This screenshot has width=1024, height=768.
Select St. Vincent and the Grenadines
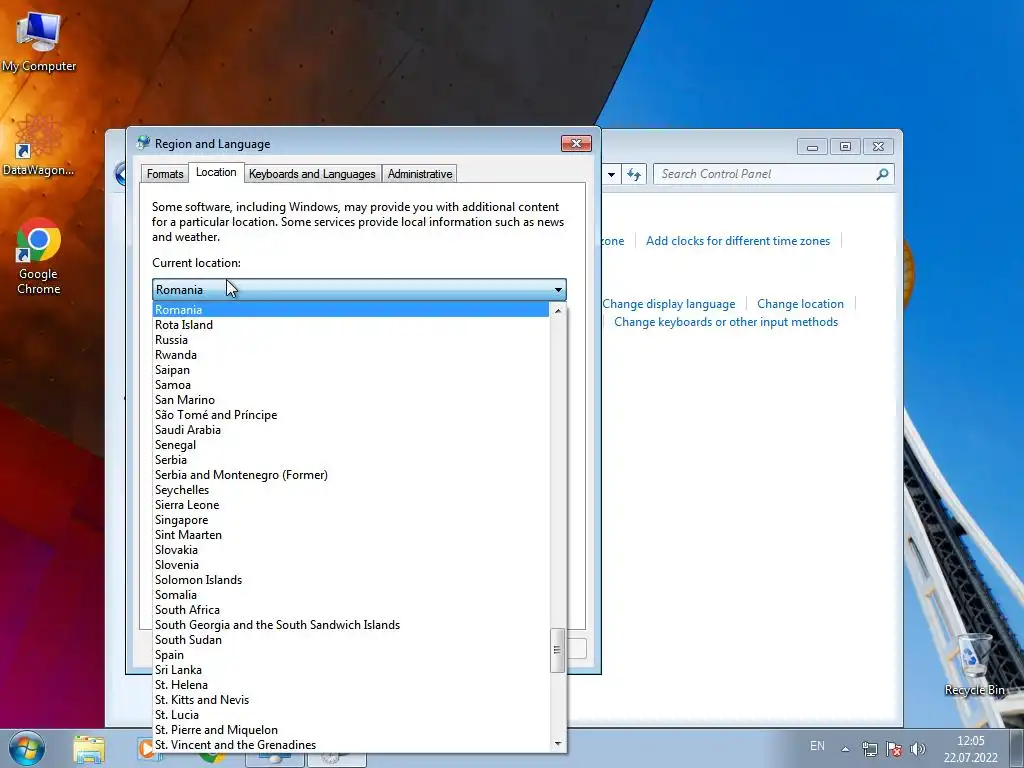coord(351,745)
